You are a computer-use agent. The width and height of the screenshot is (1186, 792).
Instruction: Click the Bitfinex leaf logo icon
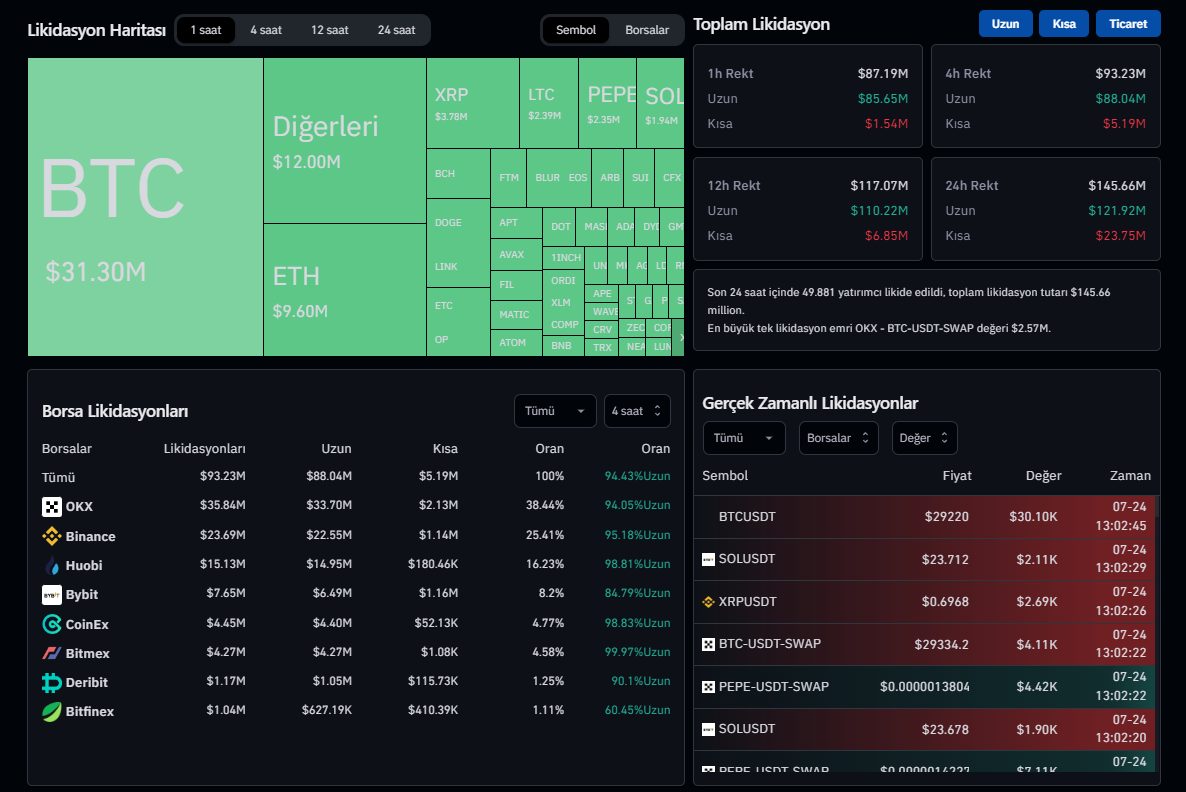[x=52, y=712]
